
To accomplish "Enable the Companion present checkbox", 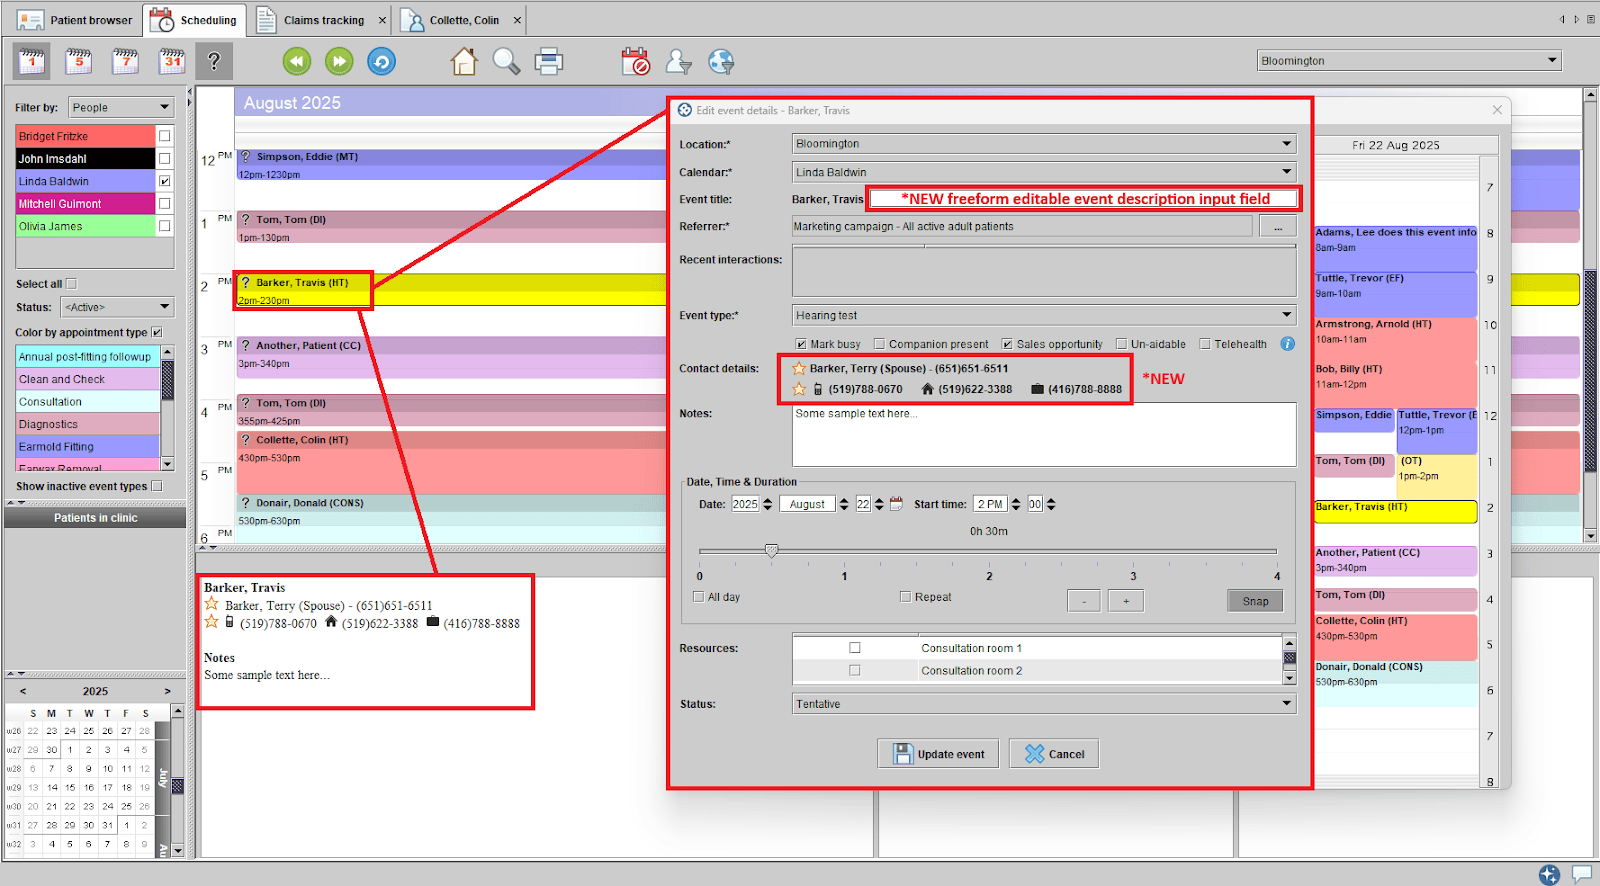I will [x=880, y=344].
